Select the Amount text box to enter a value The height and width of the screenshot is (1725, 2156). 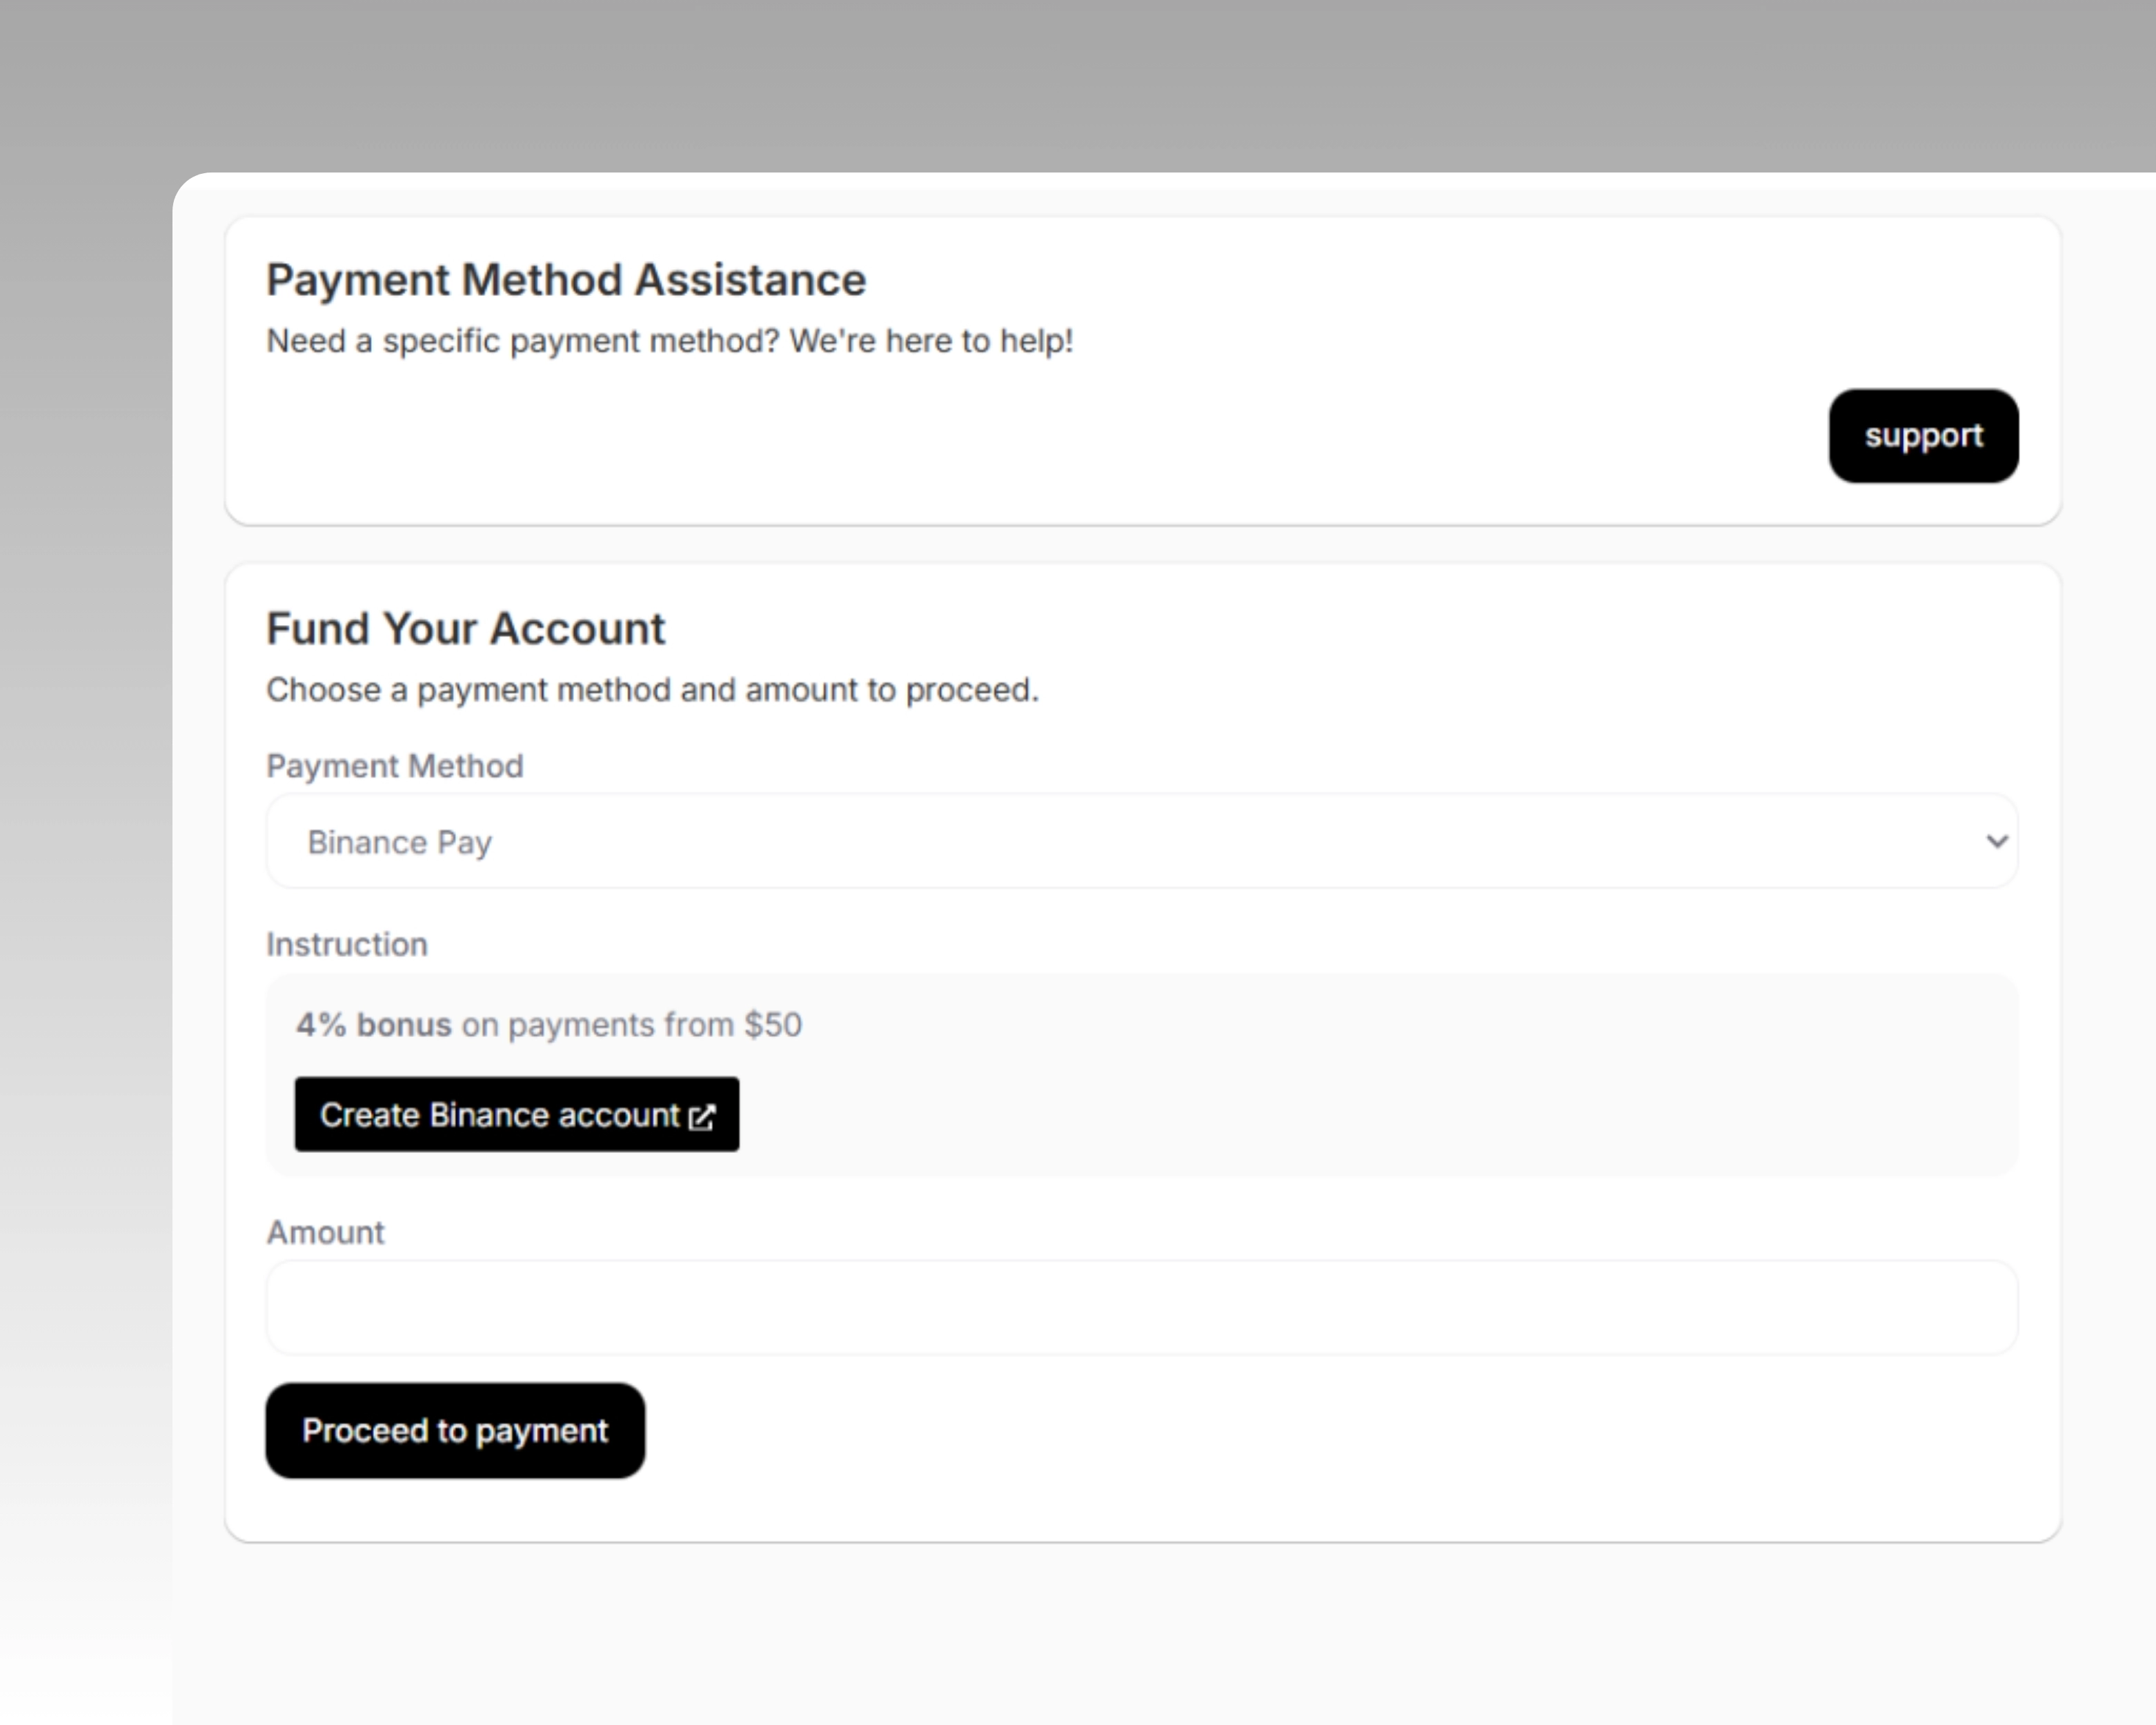pos(1140,1307)
